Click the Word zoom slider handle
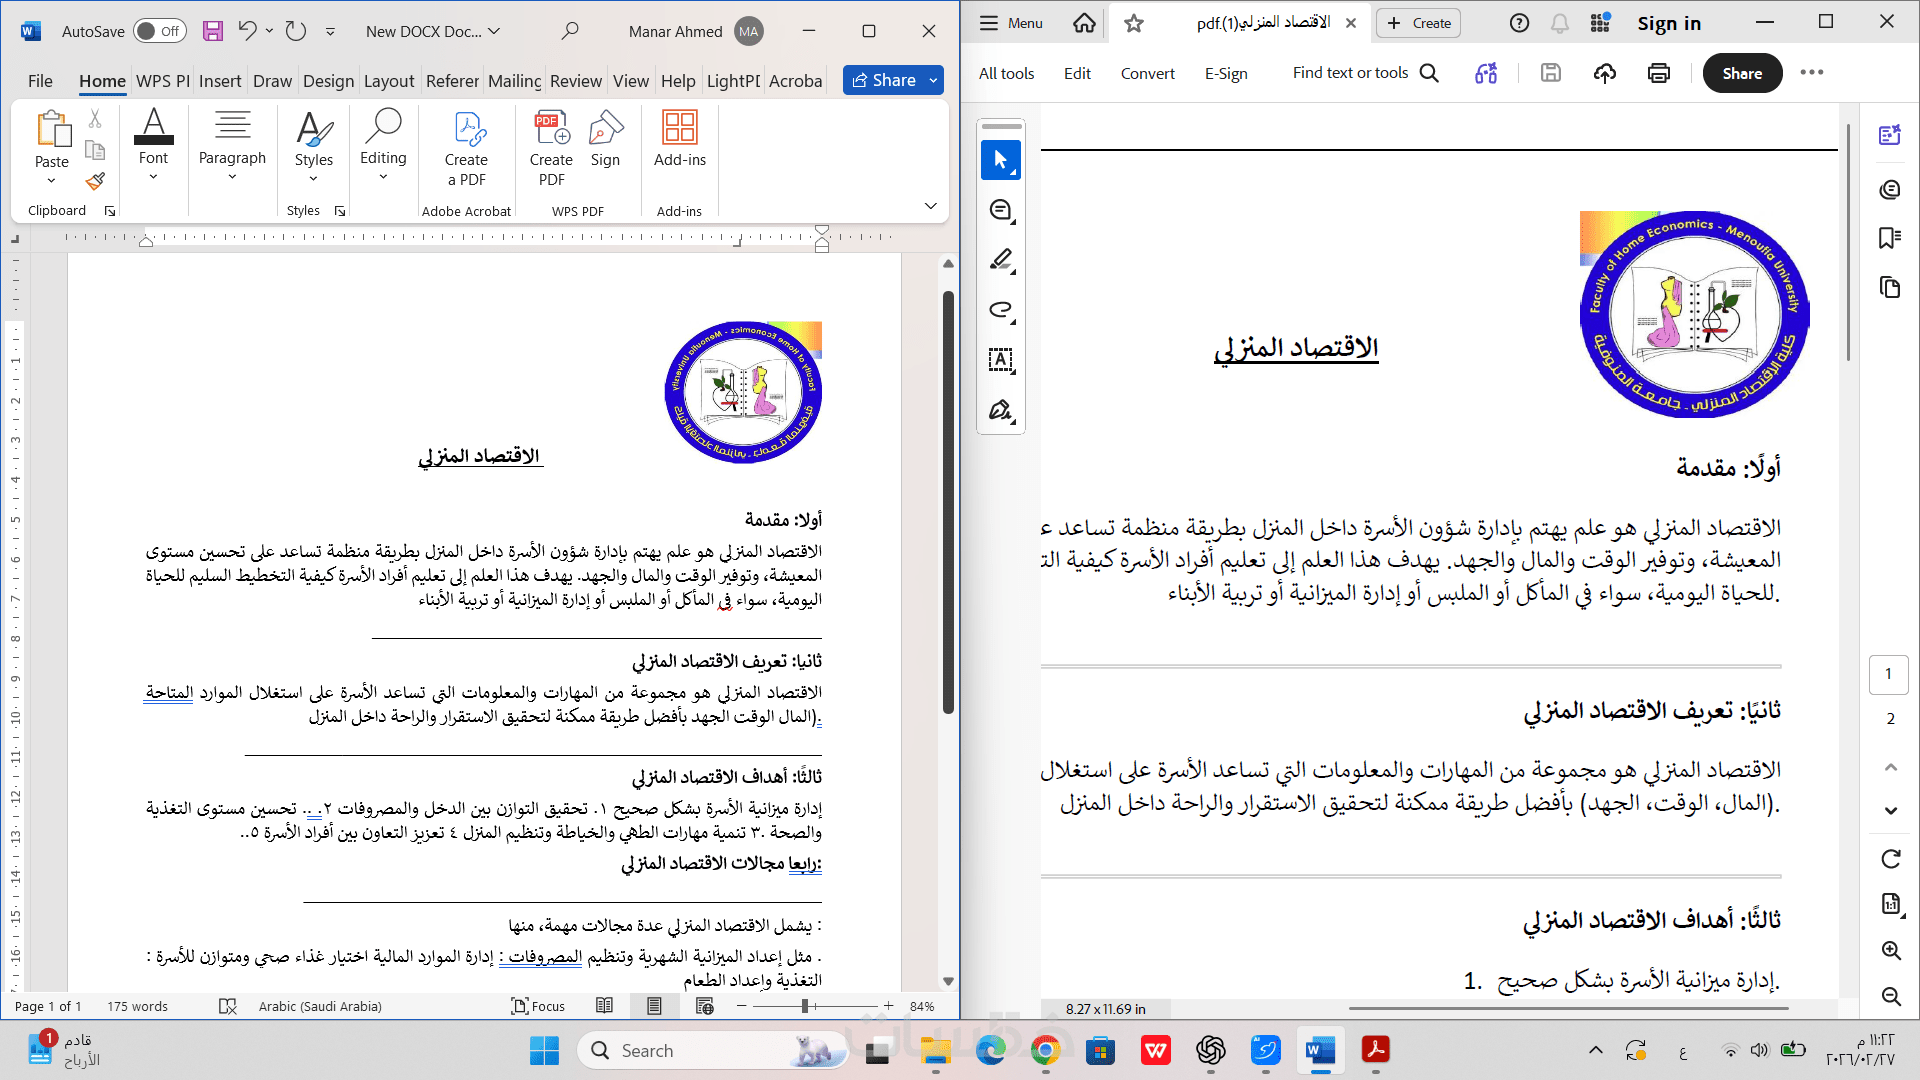This screenshot has width=1920, height=1080. [805, 1006]
